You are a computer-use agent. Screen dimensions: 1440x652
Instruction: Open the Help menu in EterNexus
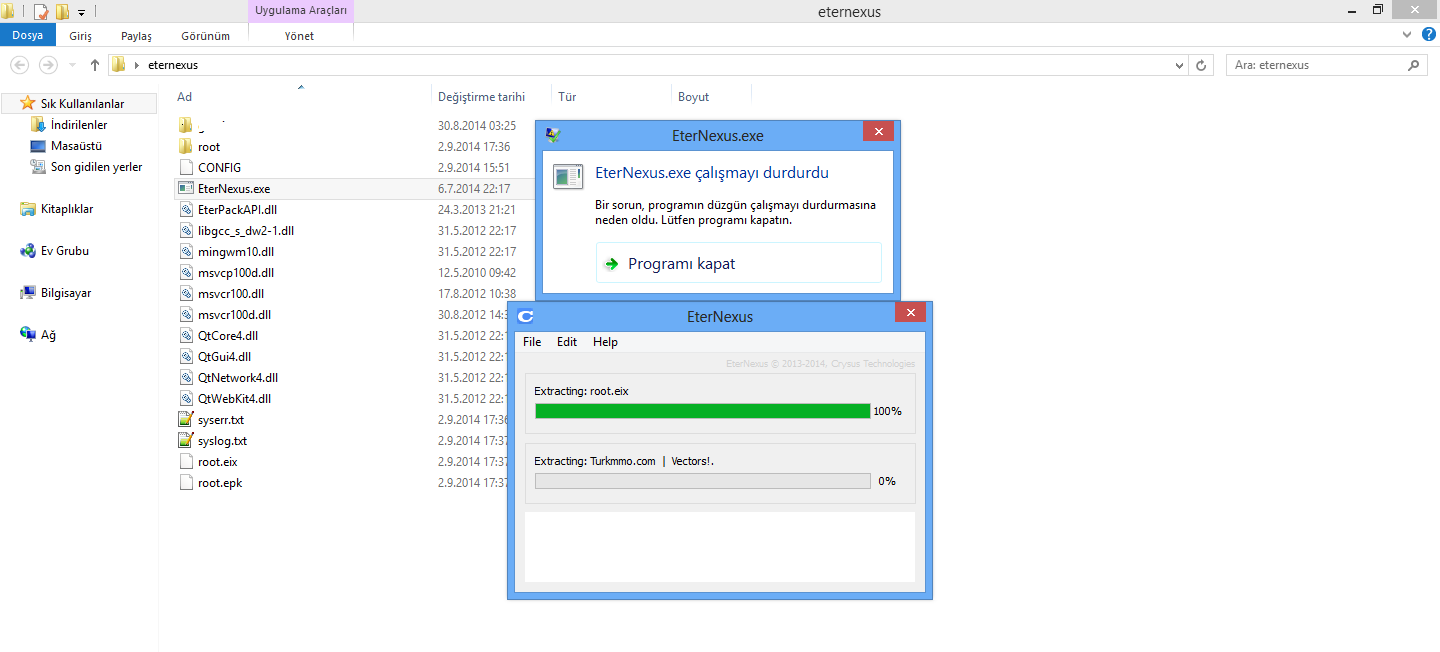coord(605,342)
